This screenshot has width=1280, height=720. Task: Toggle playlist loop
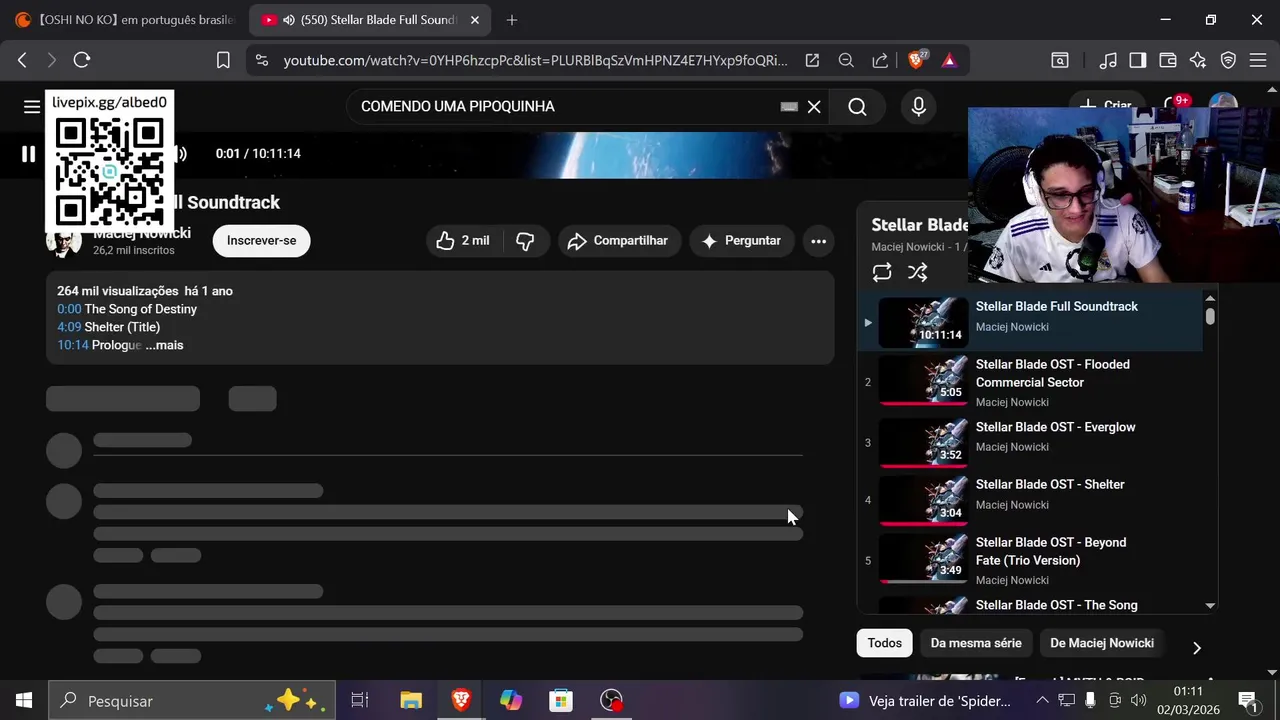click(882, 272)
